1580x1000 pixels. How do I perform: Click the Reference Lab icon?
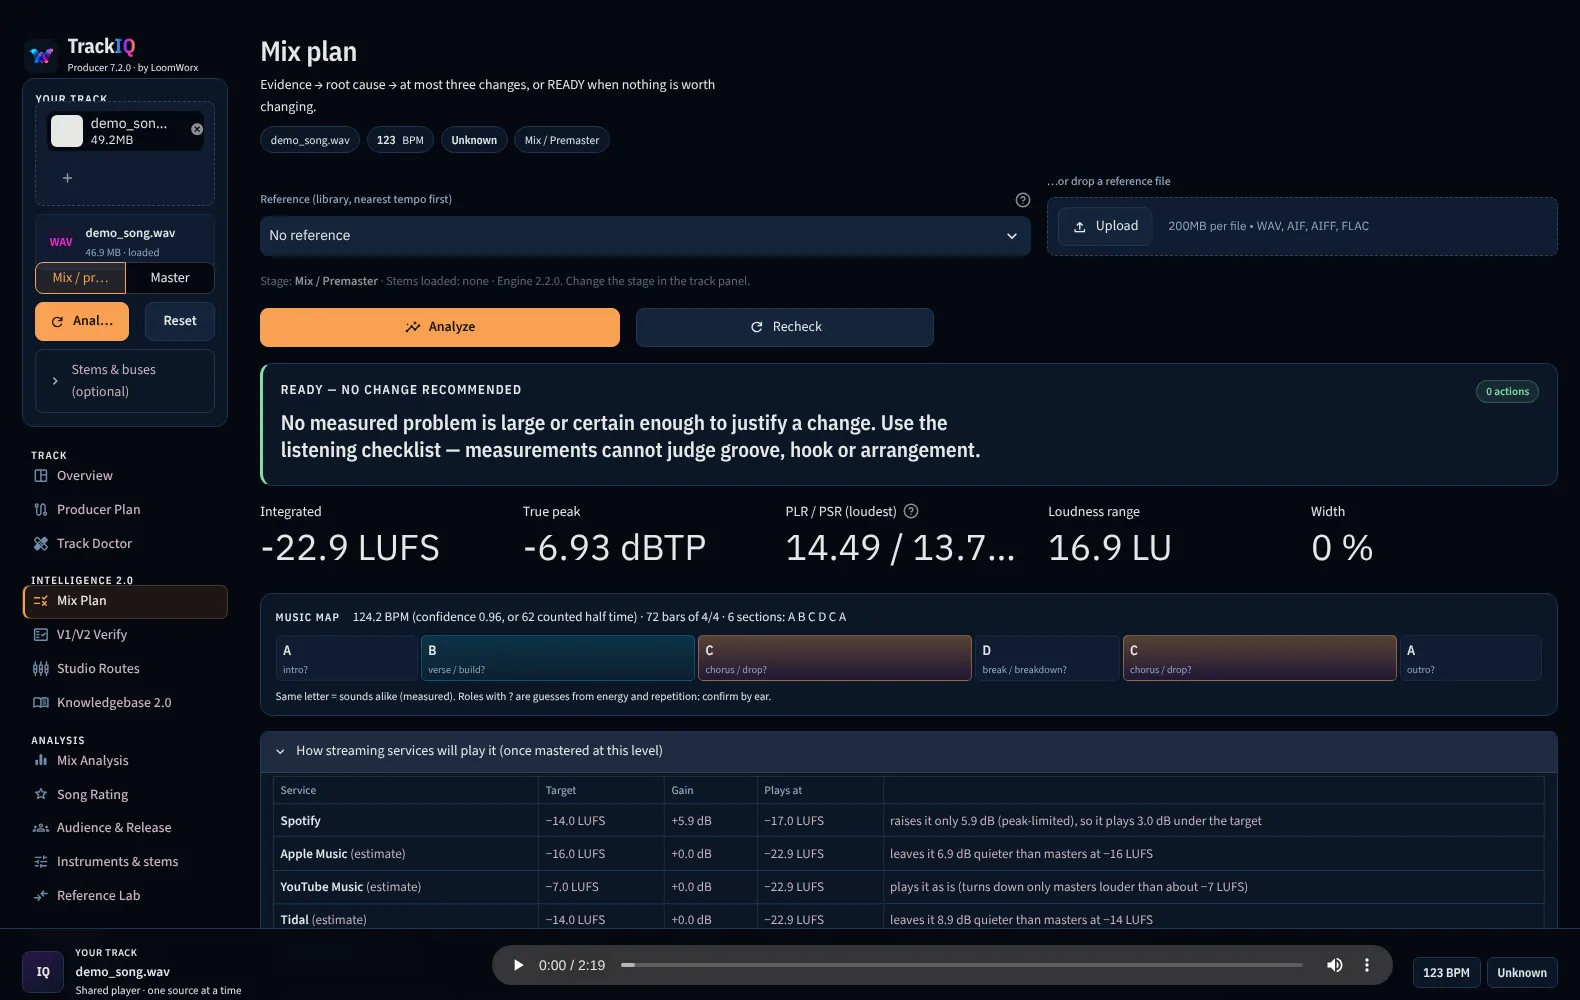coord(41,896)
